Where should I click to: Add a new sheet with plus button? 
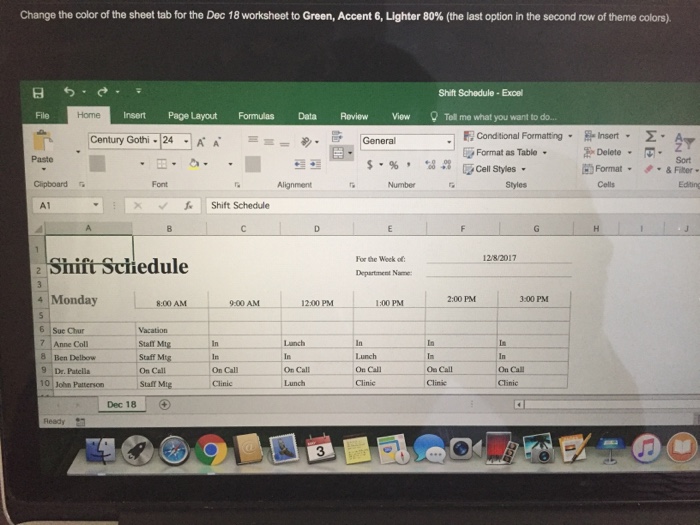click(165, 404)
